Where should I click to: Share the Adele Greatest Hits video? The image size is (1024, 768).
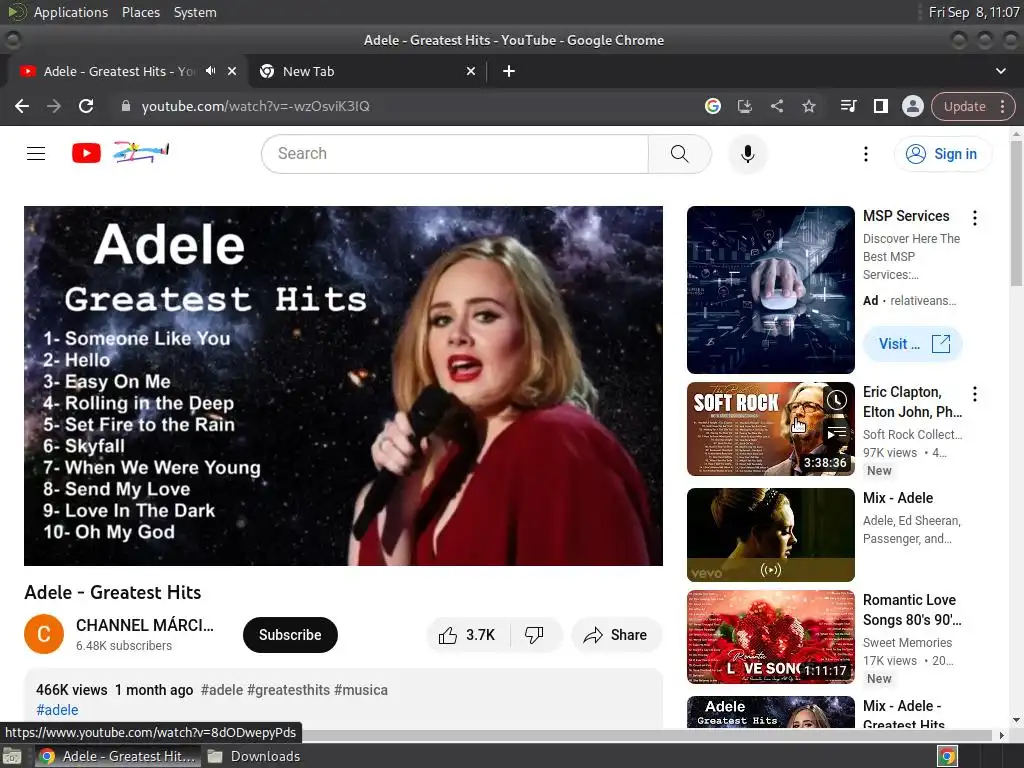pos(616,635)
